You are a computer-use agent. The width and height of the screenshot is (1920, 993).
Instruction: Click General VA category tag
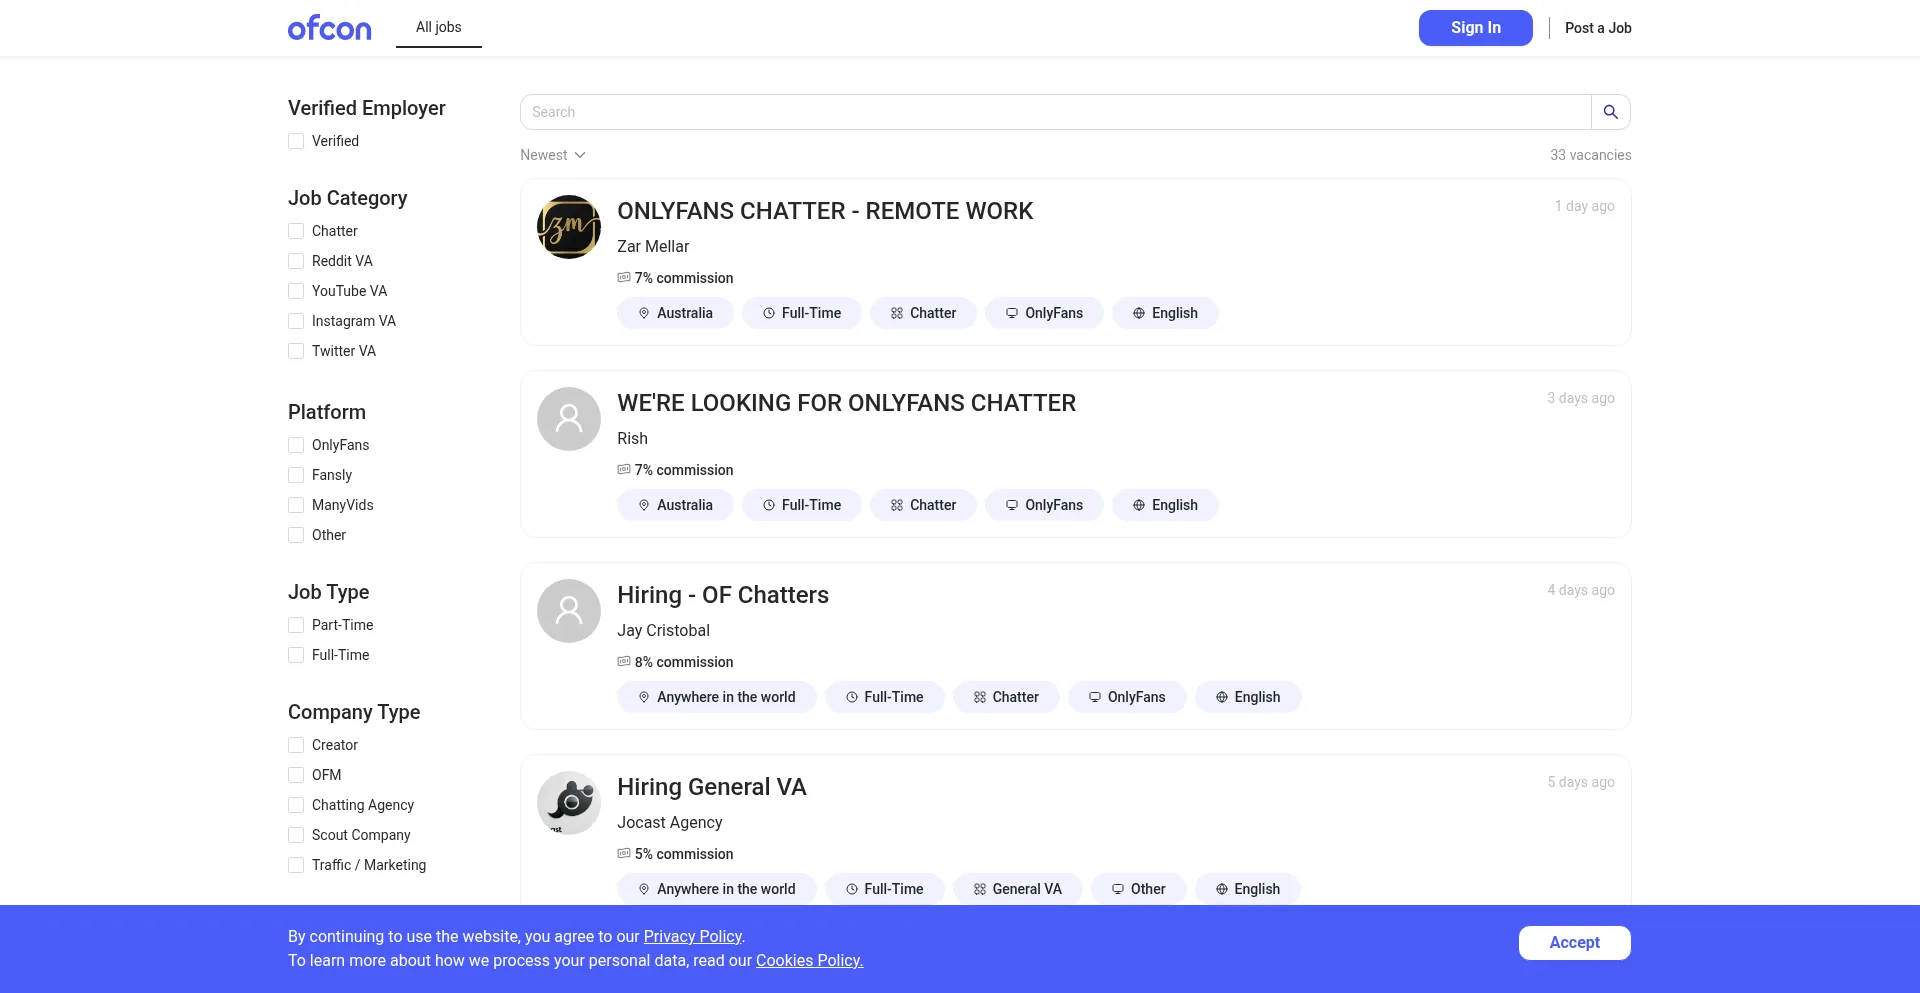pyautogui.click(x=1017, y=889)
